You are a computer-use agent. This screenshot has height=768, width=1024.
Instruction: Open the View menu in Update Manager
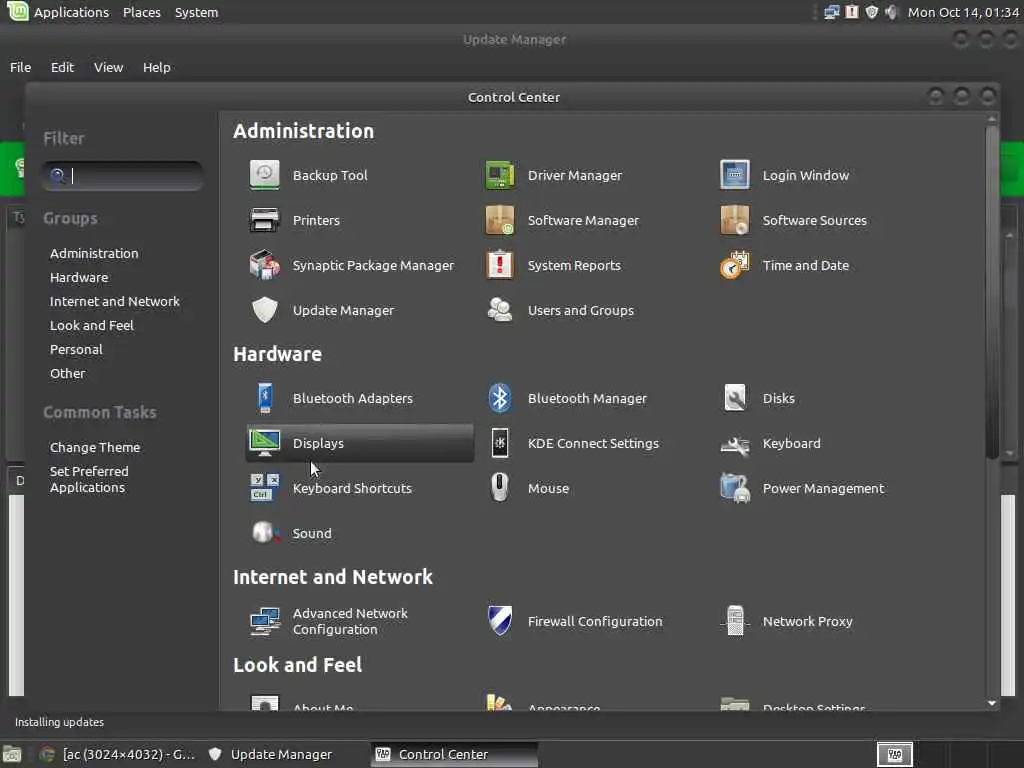pyautogui.click(x=108, y=67)
